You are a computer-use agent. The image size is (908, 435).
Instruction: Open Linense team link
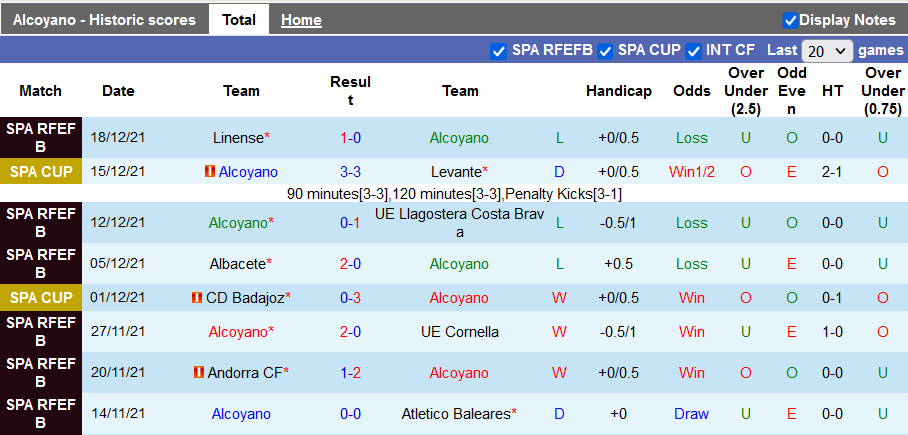pyautogui.click(x=238, y=138)
